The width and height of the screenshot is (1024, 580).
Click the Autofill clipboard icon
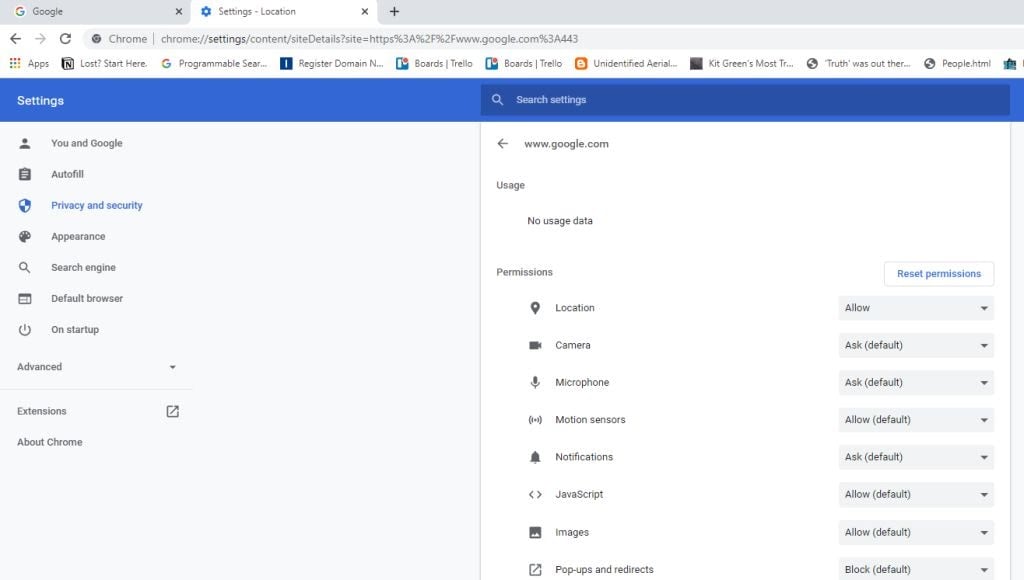coord(25,174)
